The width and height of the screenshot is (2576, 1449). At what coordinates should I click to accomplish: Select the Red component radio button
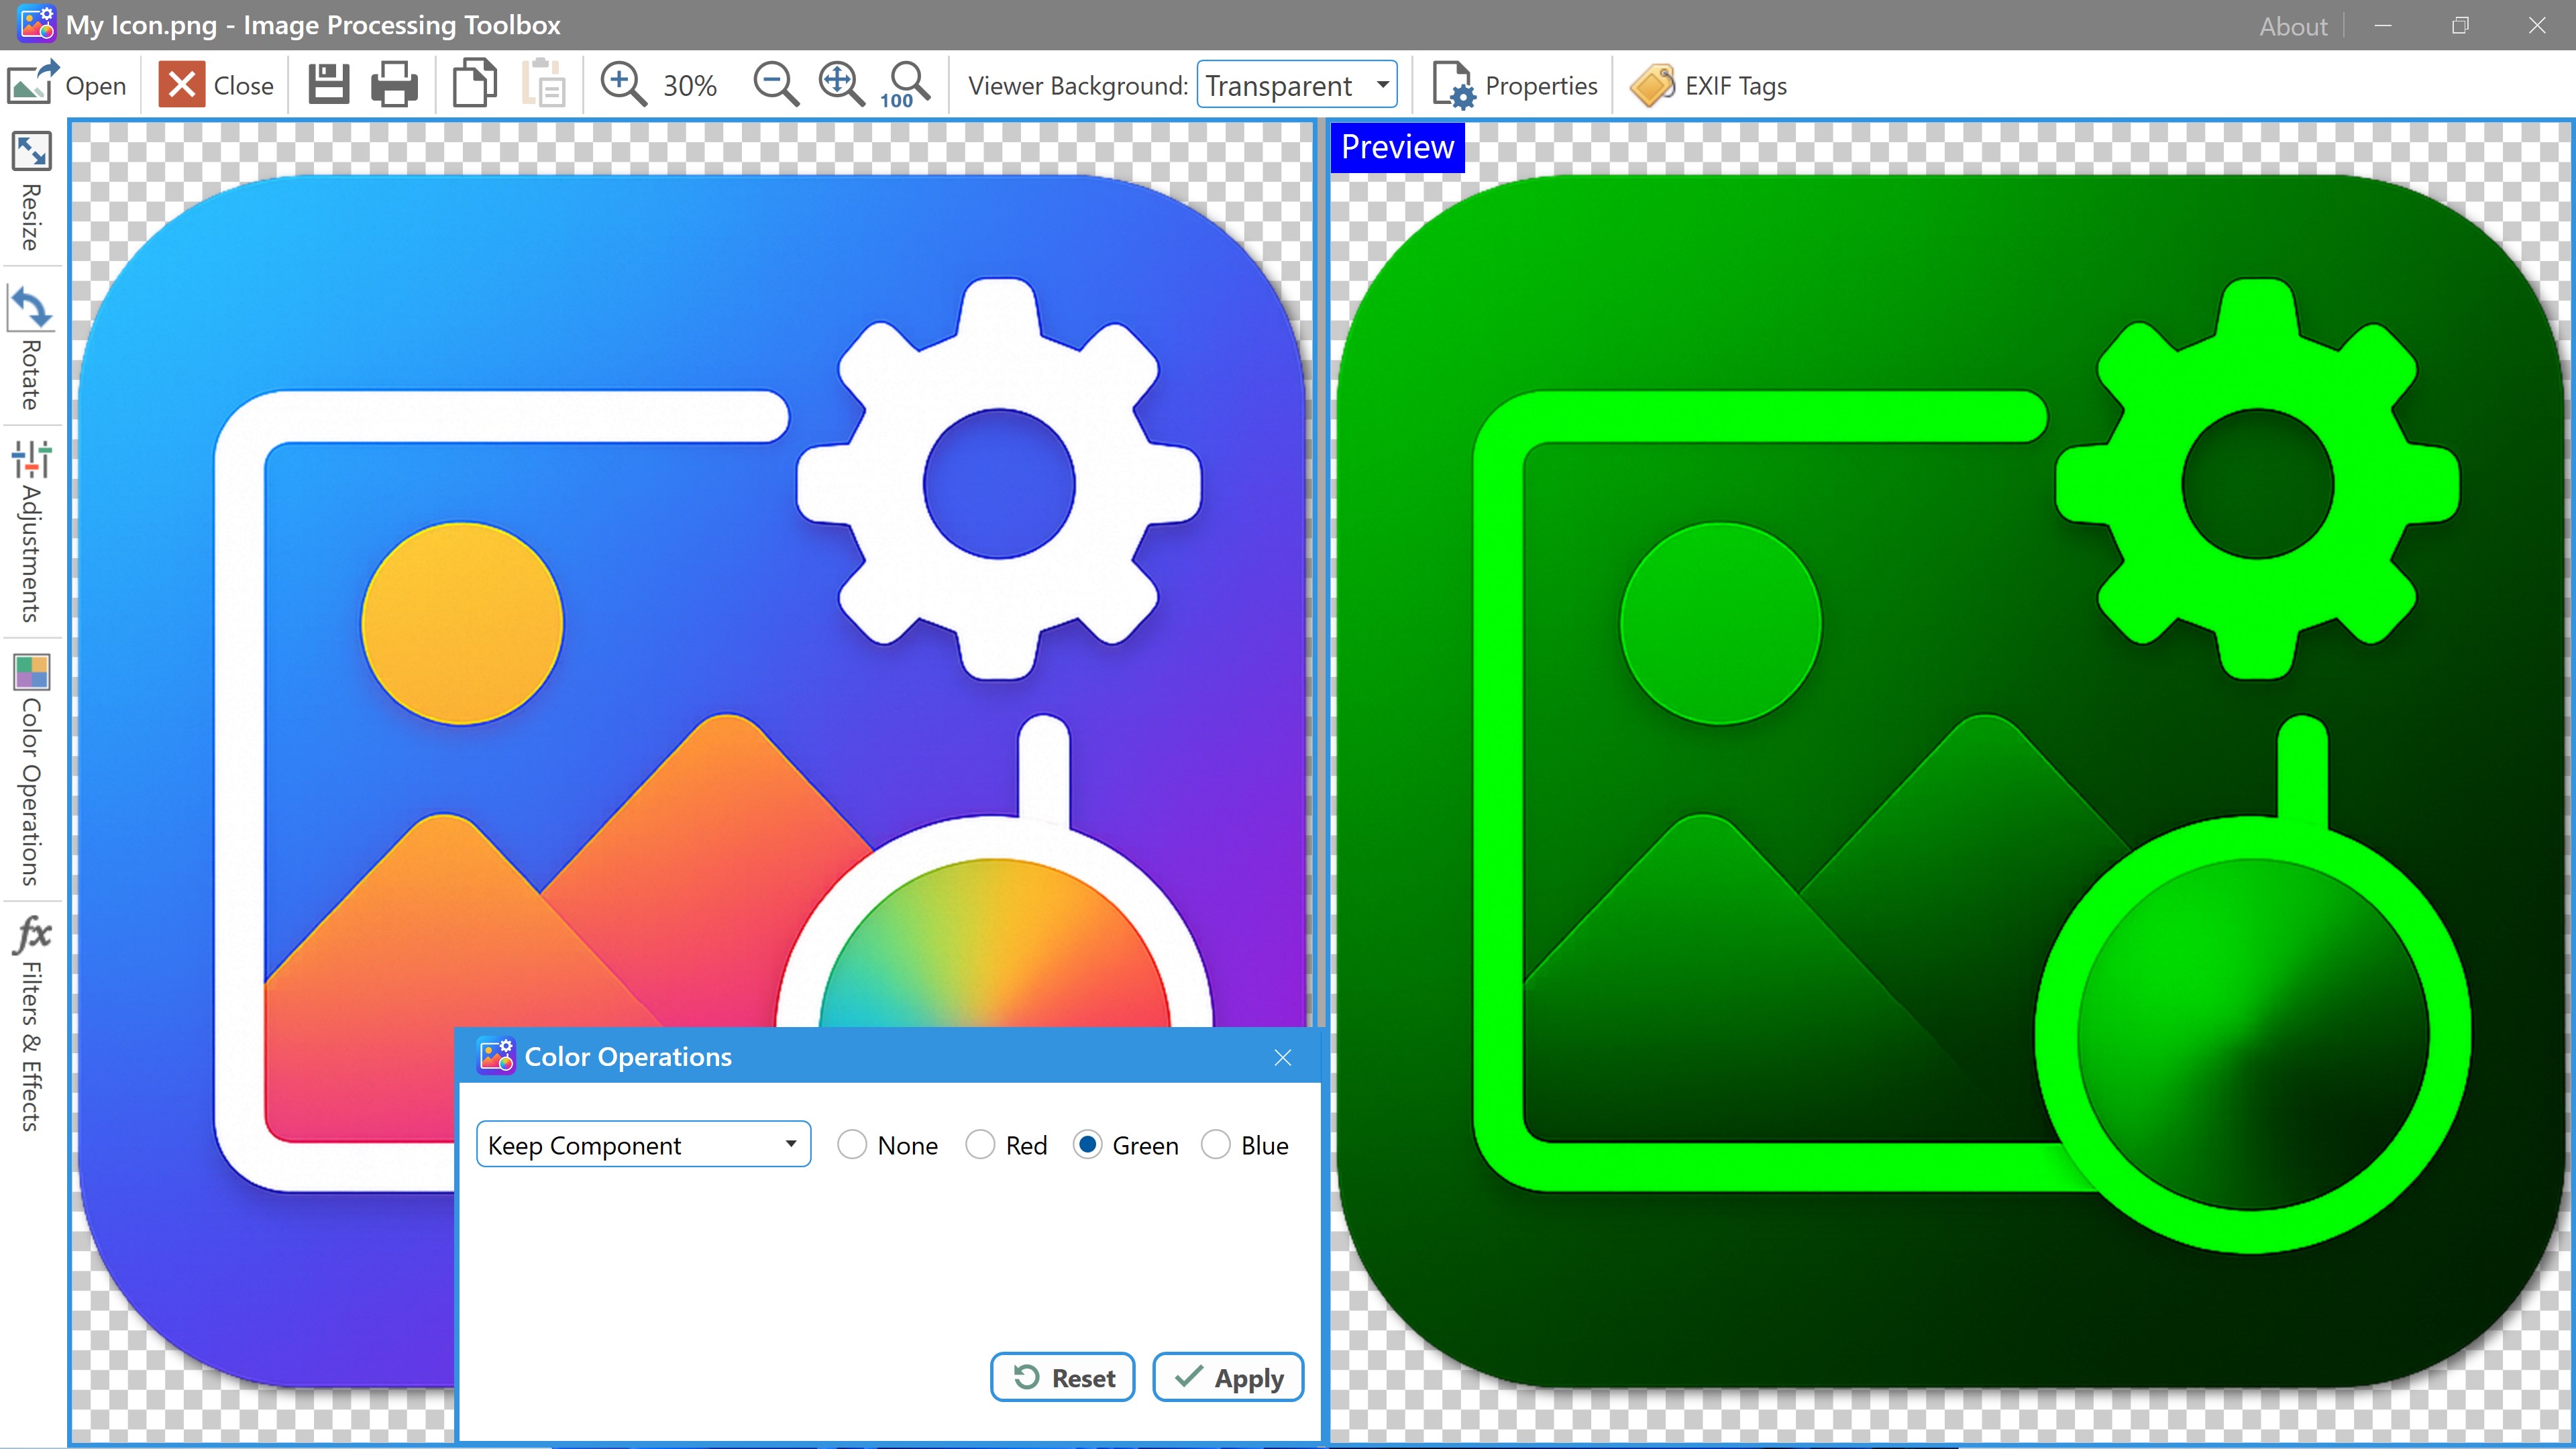pyautogui.click(x=980, y=1145)
